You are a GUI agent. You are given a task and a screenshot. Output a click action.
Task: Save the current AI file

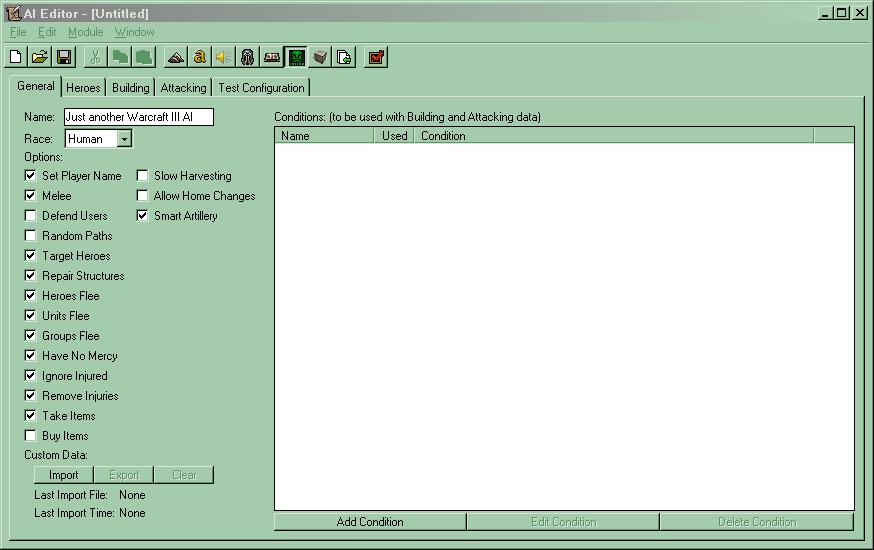(64, 57)
